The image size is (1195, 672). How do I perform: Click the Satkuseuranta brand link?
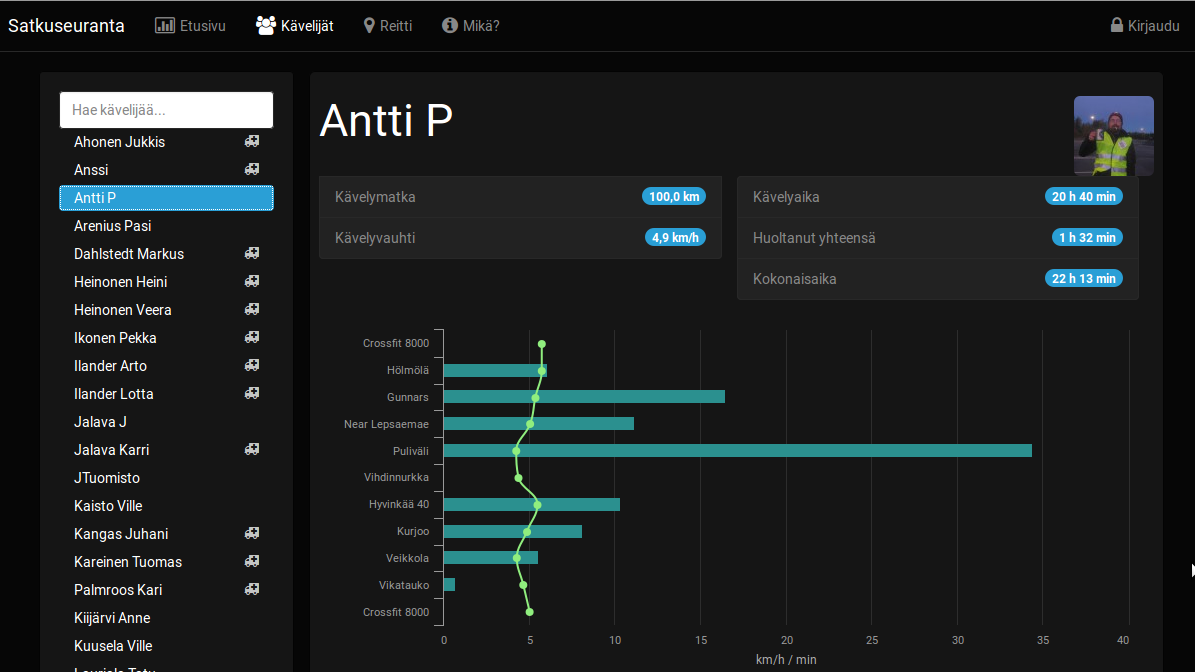pyautogui.click(x=66, y=25)
